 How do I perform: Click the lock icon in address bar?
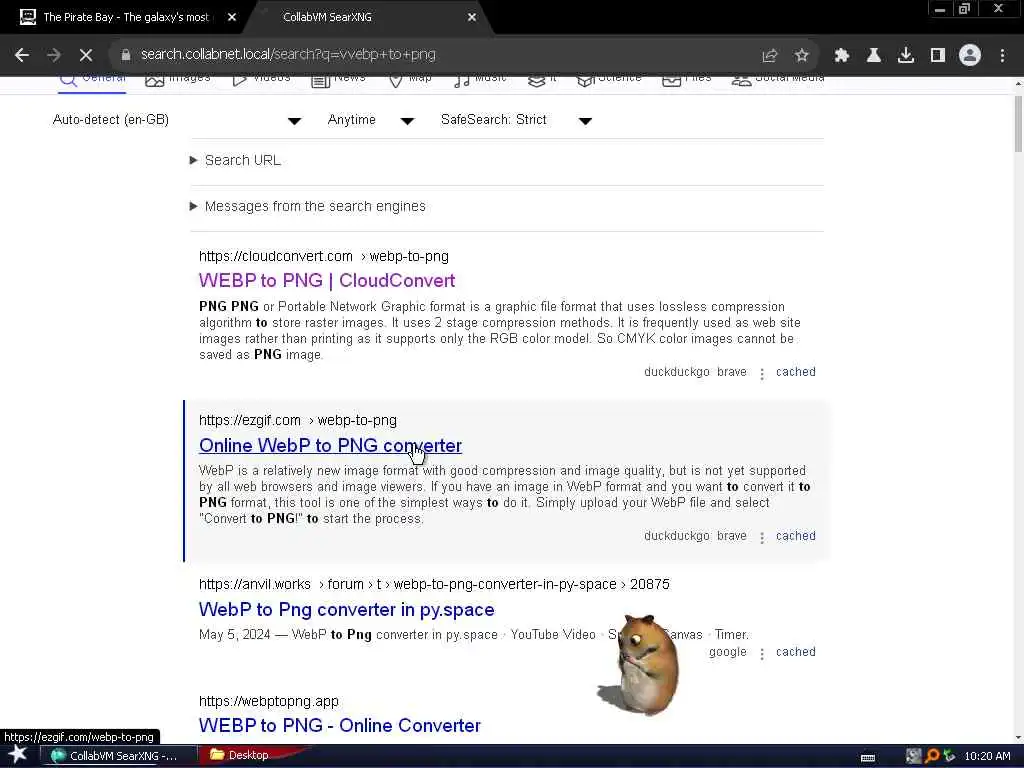click(126, 55)
